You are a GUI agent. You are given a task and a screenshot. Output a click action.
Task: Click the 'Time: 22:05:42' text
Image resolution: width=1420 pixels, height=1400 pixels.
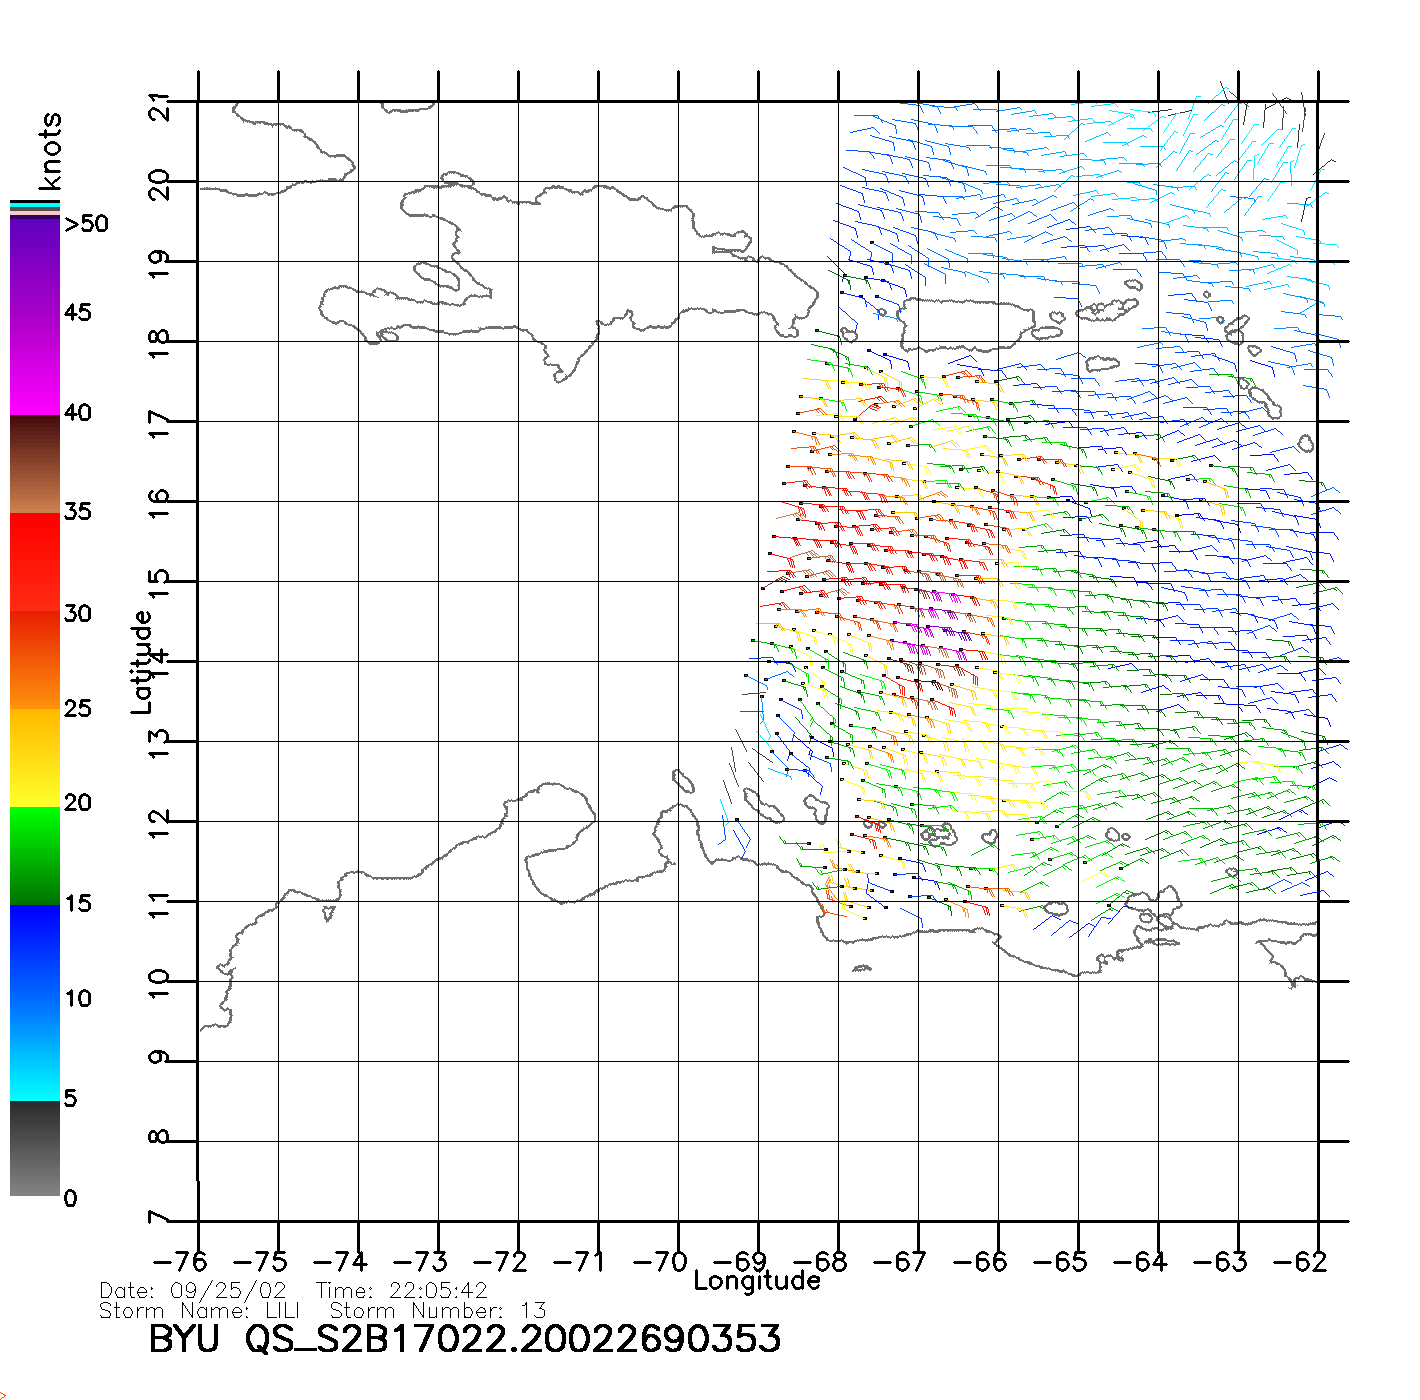tap(402, 1291)
